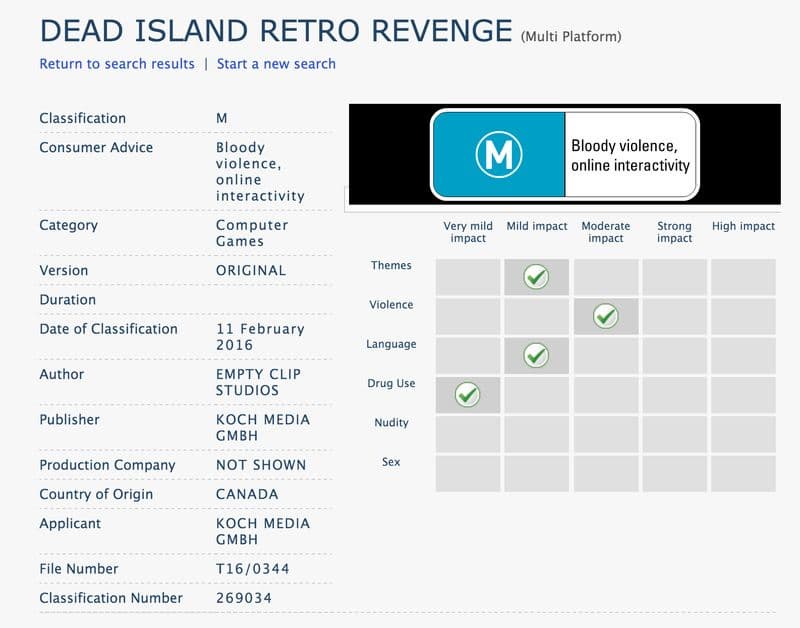Screen dimensions: 800x628
Task: Select the Applicant KOCH MEDIA GMBH value
Action: (x=263, y=532)
